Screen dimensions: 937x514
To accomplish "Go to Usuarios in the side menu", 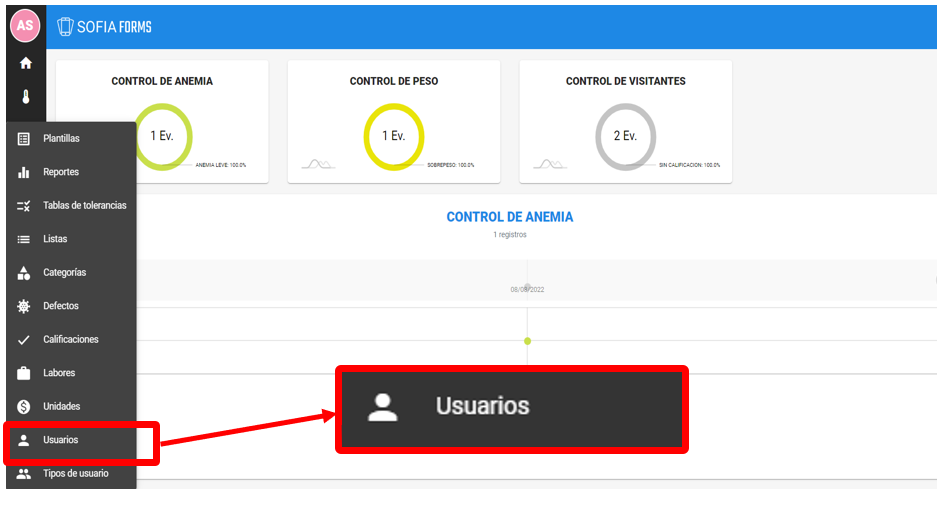I will [60, 440].
